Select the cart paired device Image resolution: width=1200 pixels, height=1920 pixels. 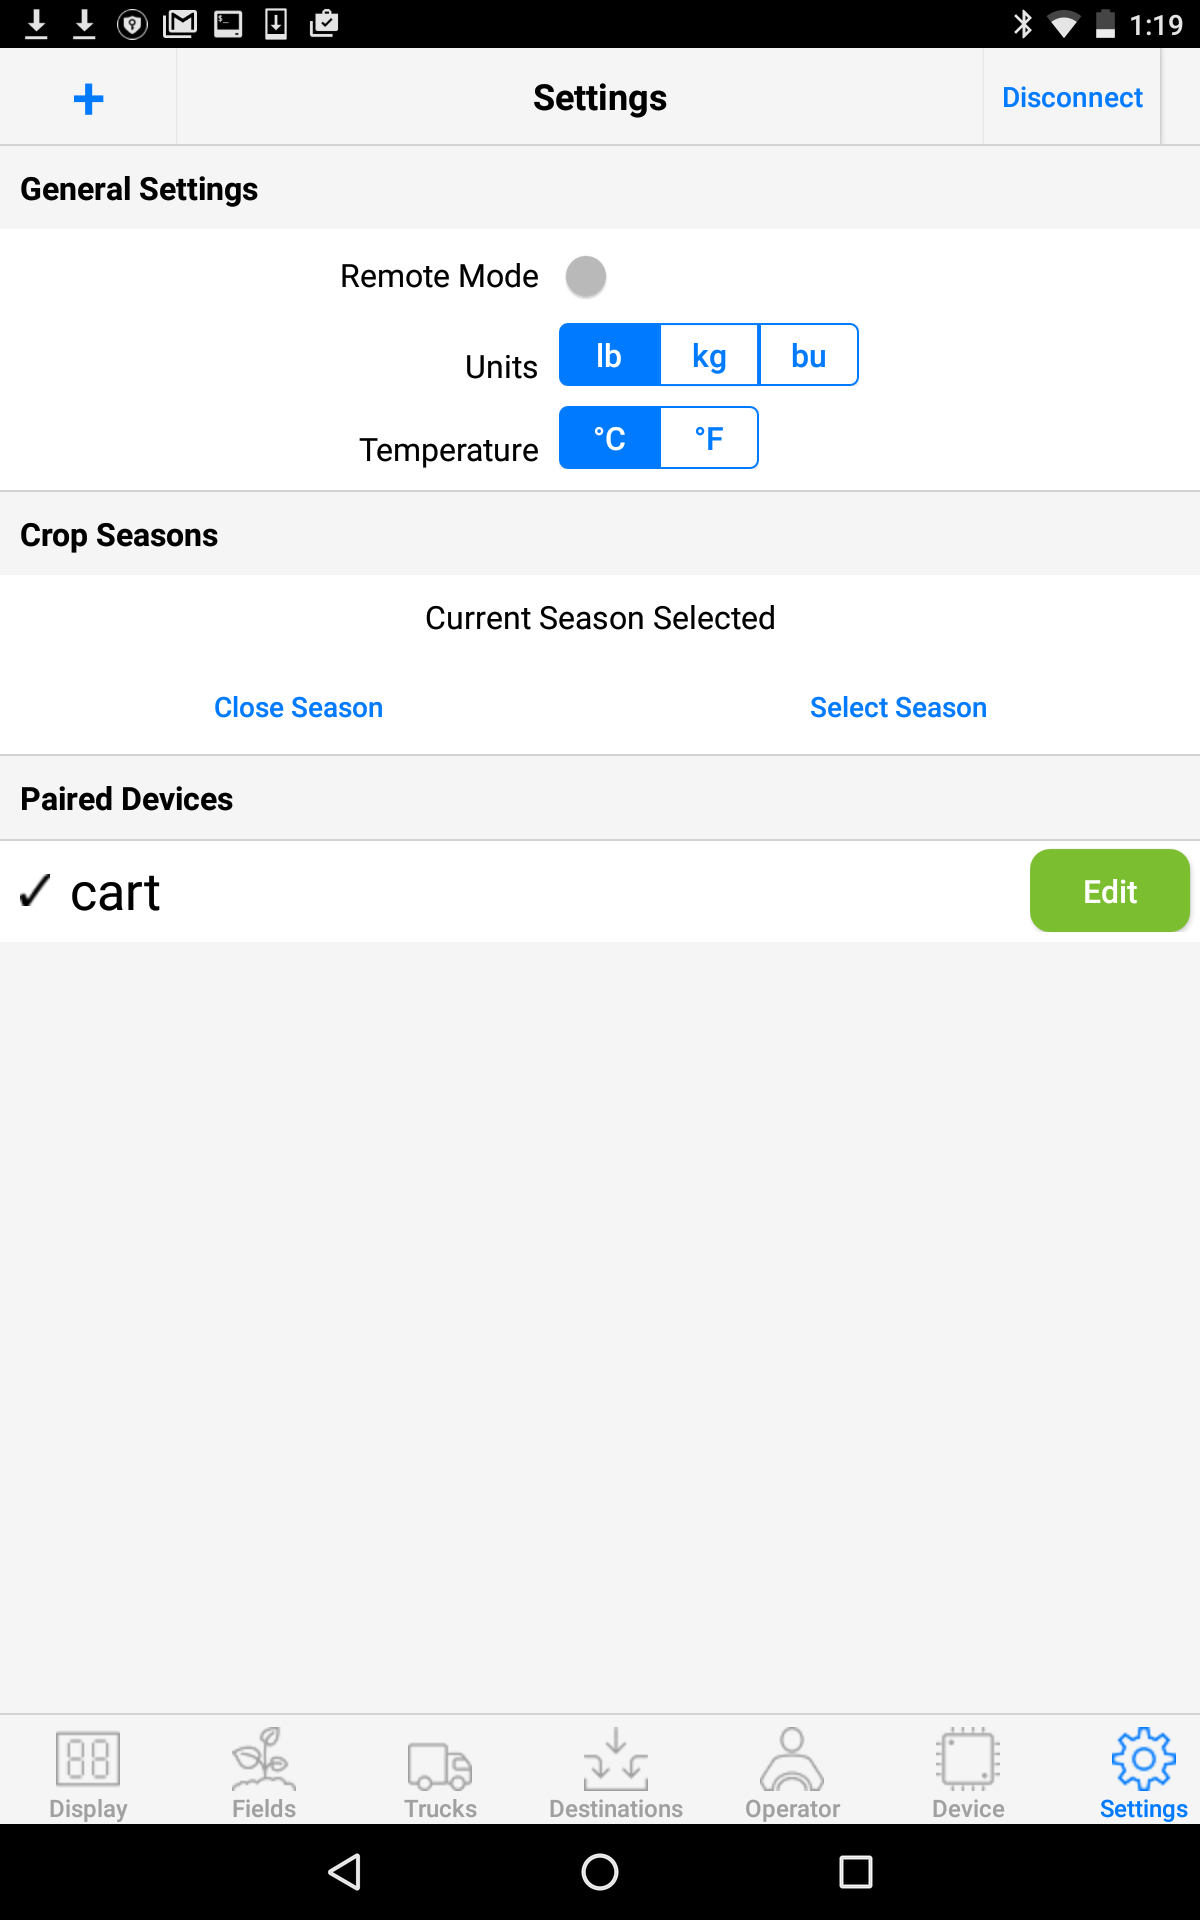[115, 892]
